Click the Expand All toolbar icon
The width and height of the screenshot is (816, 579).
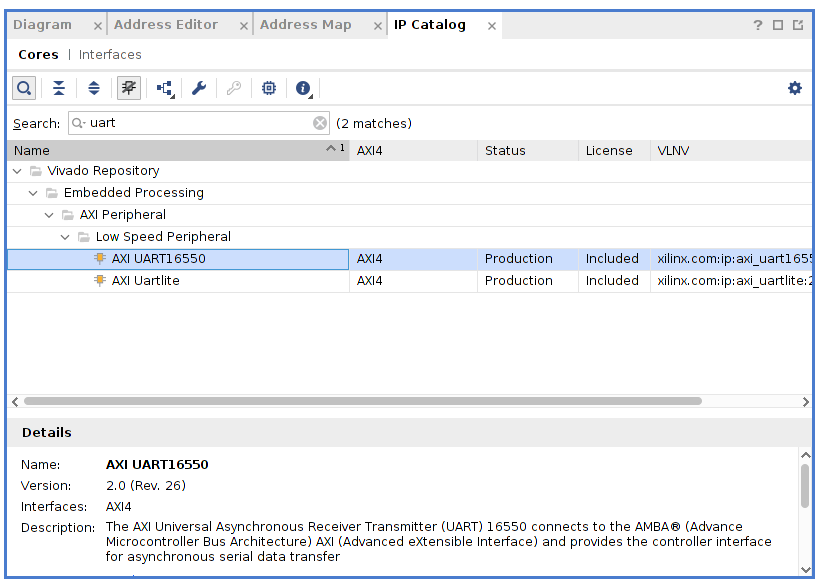point(94,88)
